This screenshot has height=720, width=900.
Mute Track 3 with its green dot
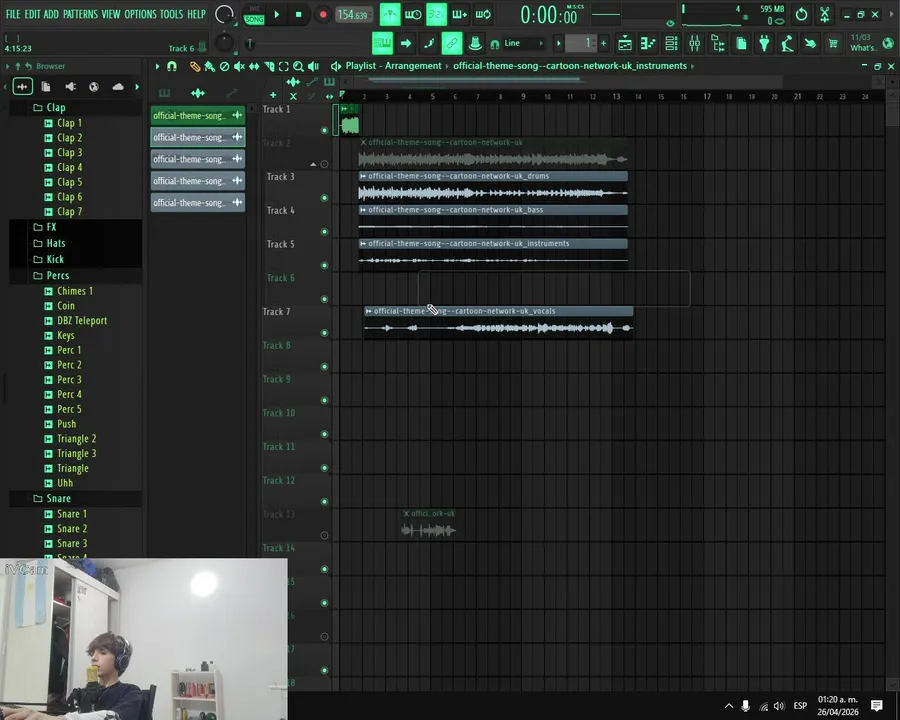(x=324, y=198)
